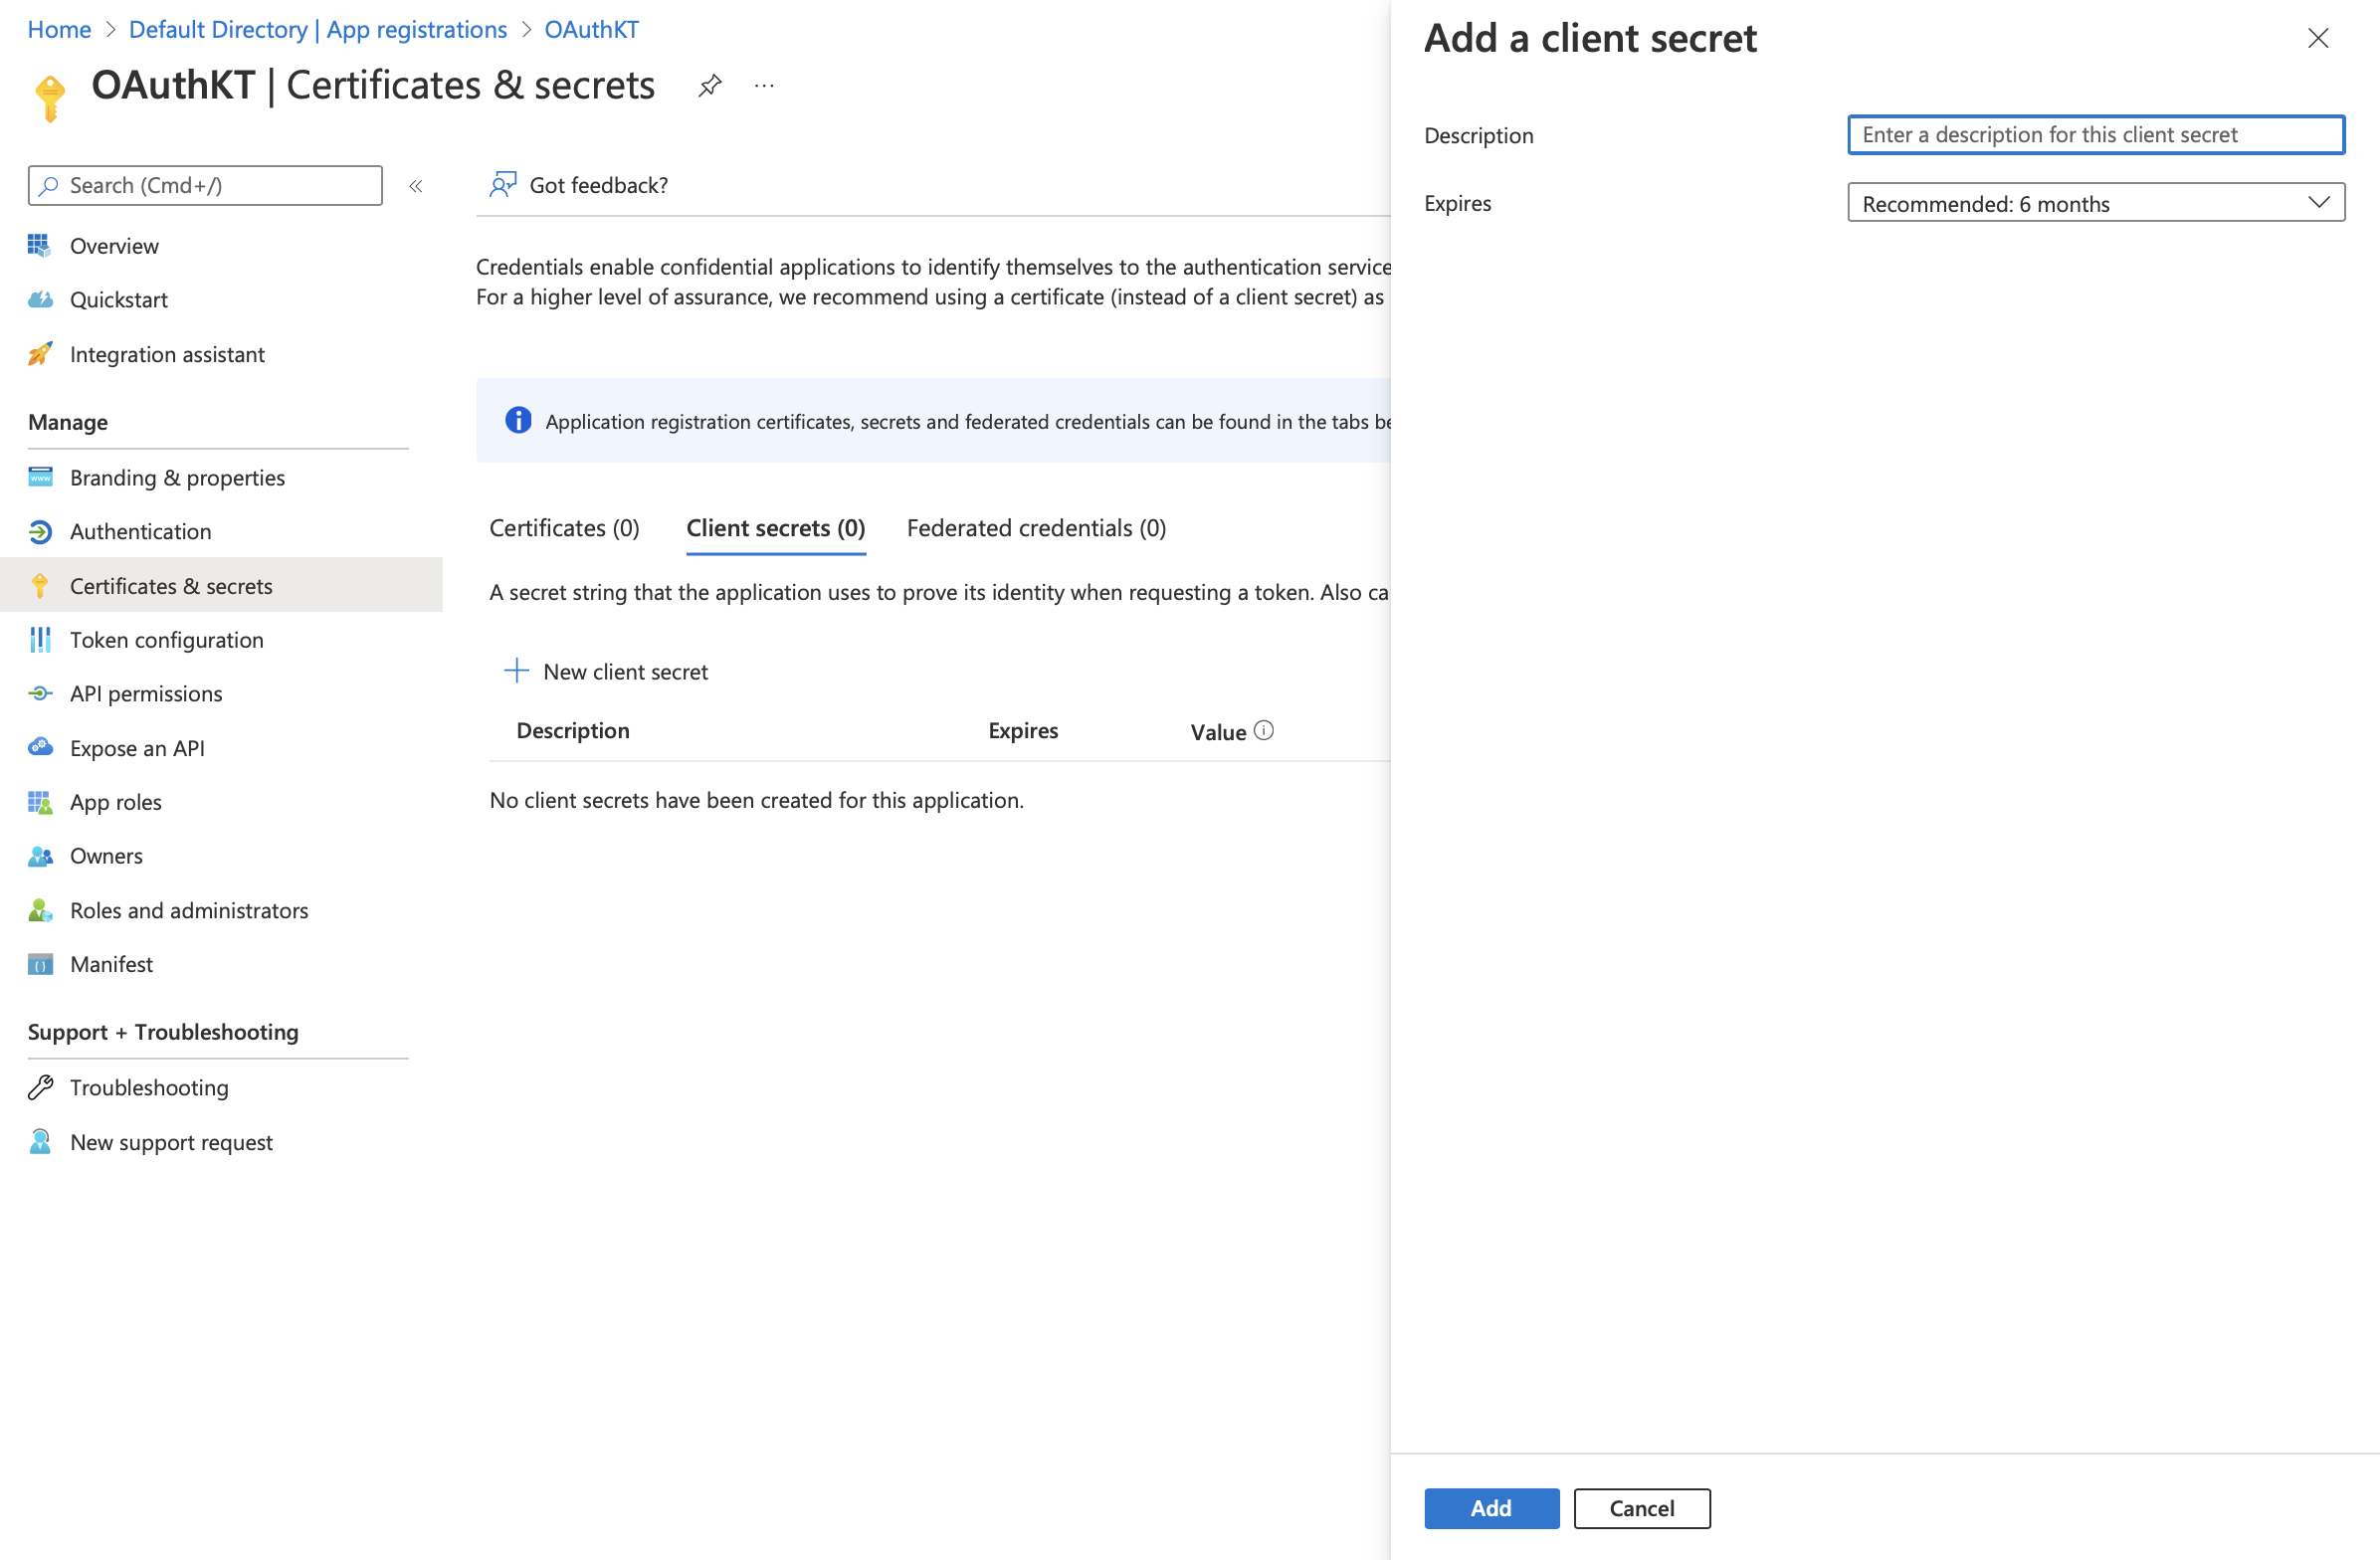Open the more options ellipsis in header
The height and width of the screenshot is (1560, 2380).
[764, 86]
